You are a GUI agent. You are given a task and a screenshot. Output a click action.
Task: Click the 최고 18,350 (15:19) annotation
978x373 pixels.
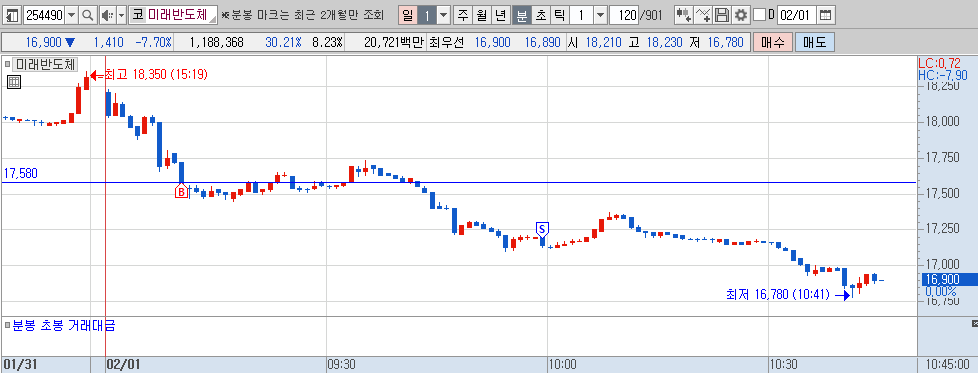(x=156, y=75)
